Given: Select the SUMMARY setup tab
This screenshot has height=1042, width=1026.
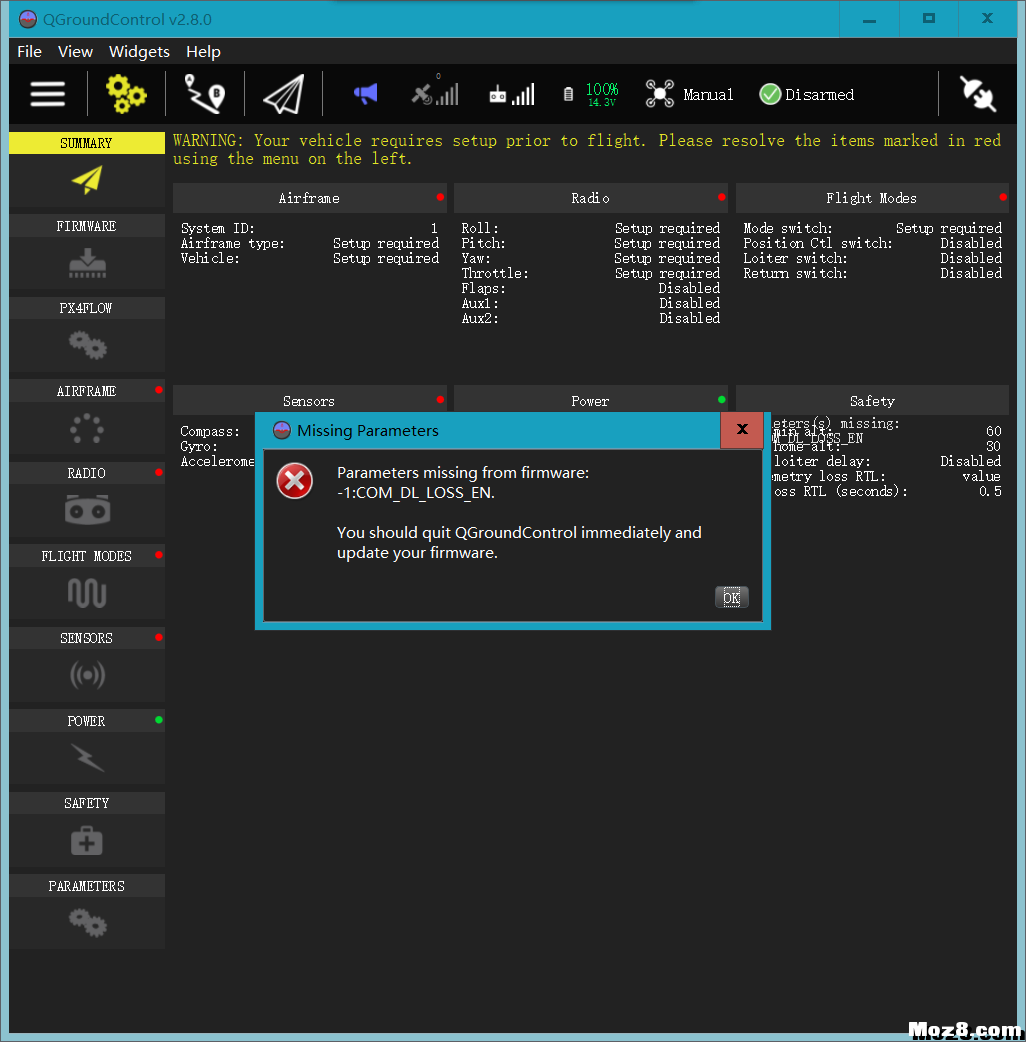Looking at the screenshot, I should pyautogui.click(x=86, y=143).
